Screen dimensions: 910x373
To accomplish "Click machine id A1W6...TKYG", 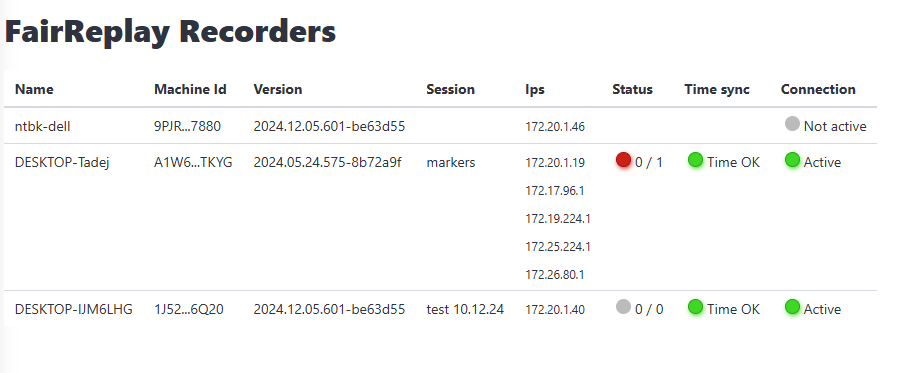I will tap(193, 162).
